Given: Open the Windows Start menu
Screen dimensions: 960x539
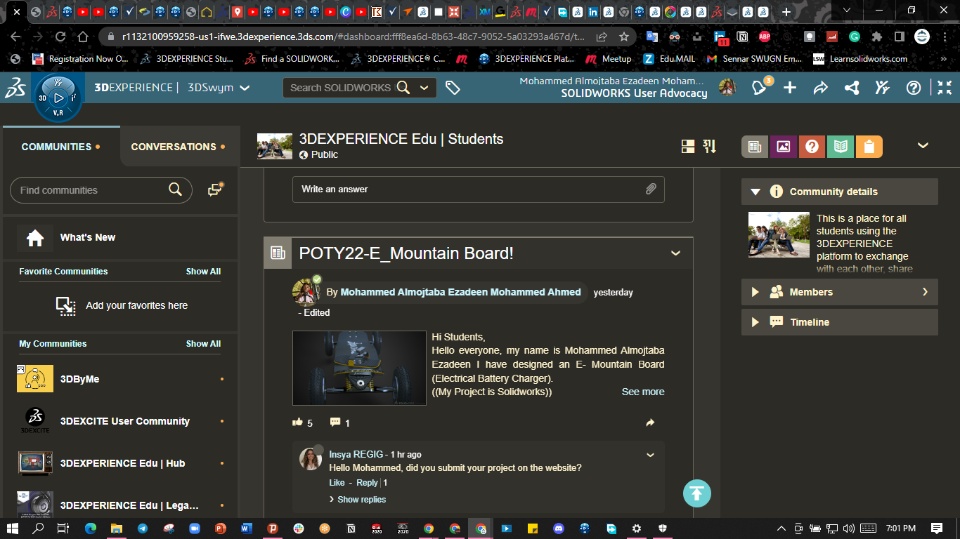Looking at the screenshot, I should coord(12,528).
